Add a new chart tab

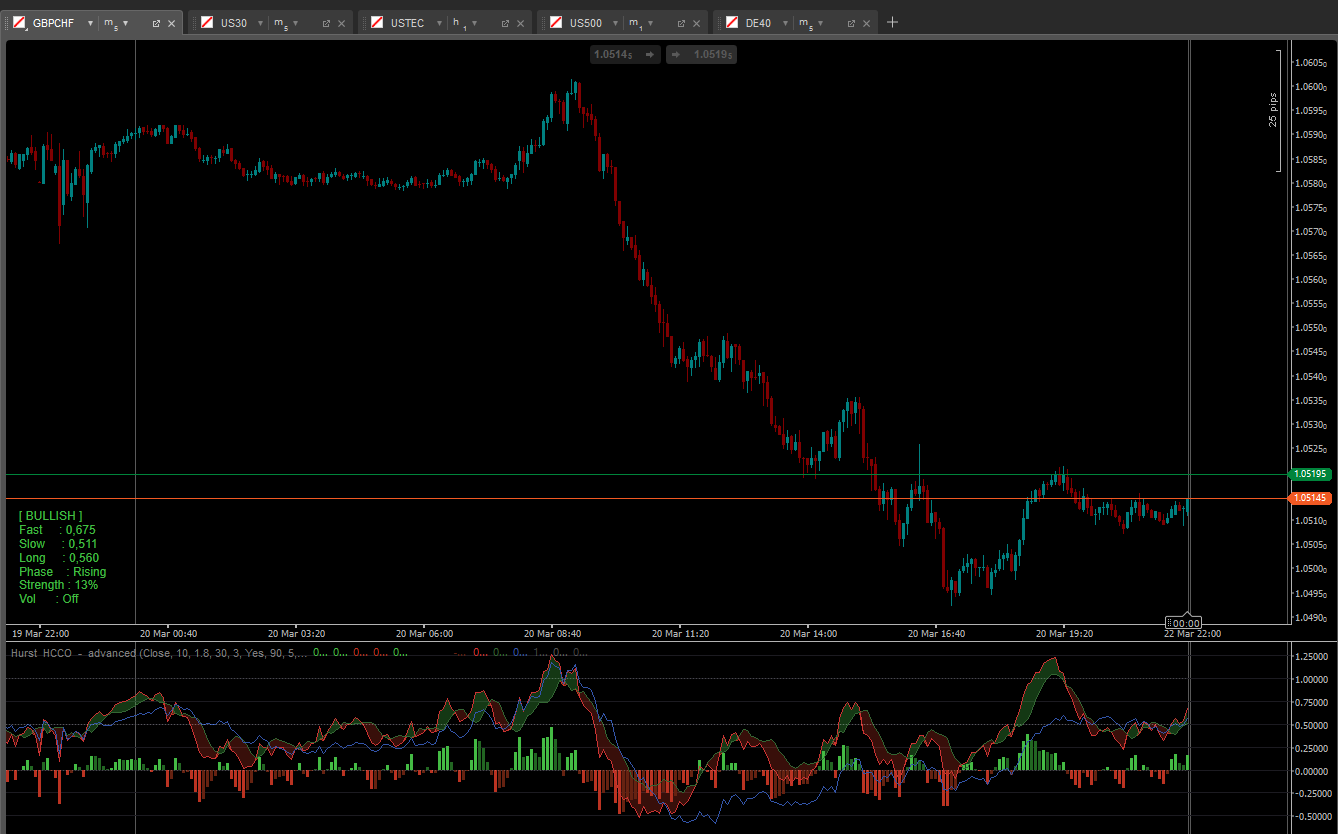tap(893, 22)
